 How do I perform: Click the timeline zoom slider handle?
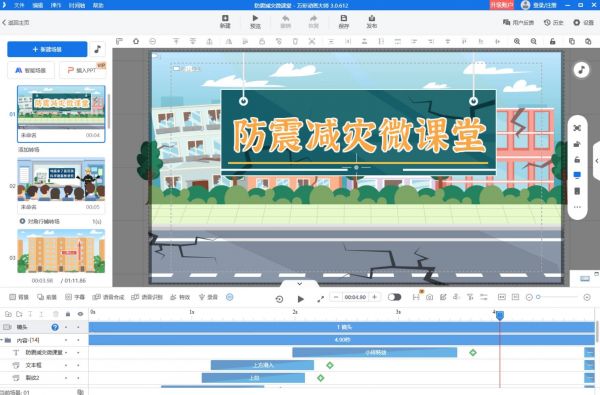pos(538,297)
